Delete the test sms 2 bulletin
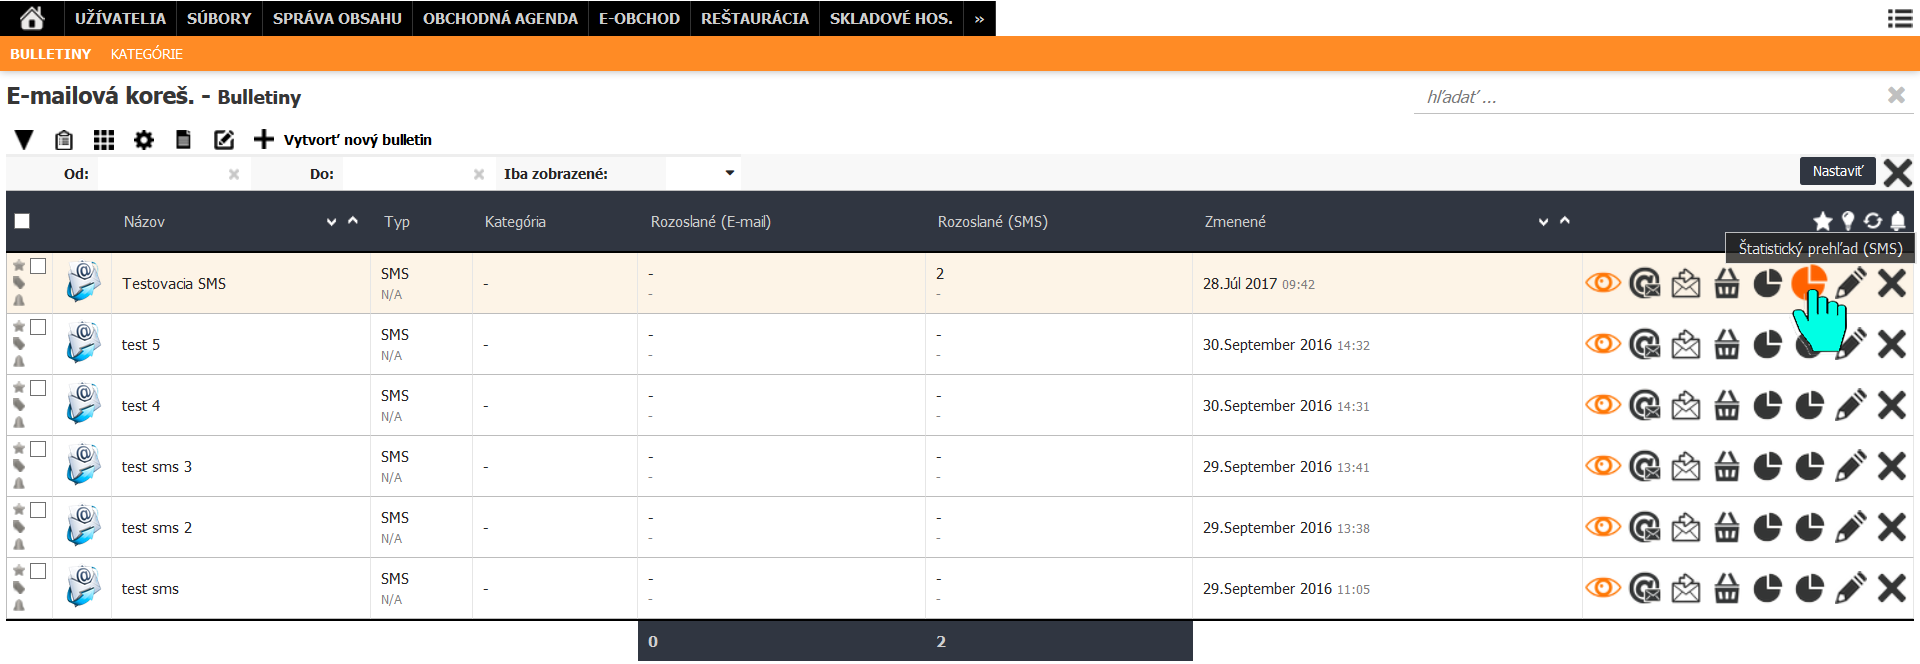 (x=1891, y=527)
